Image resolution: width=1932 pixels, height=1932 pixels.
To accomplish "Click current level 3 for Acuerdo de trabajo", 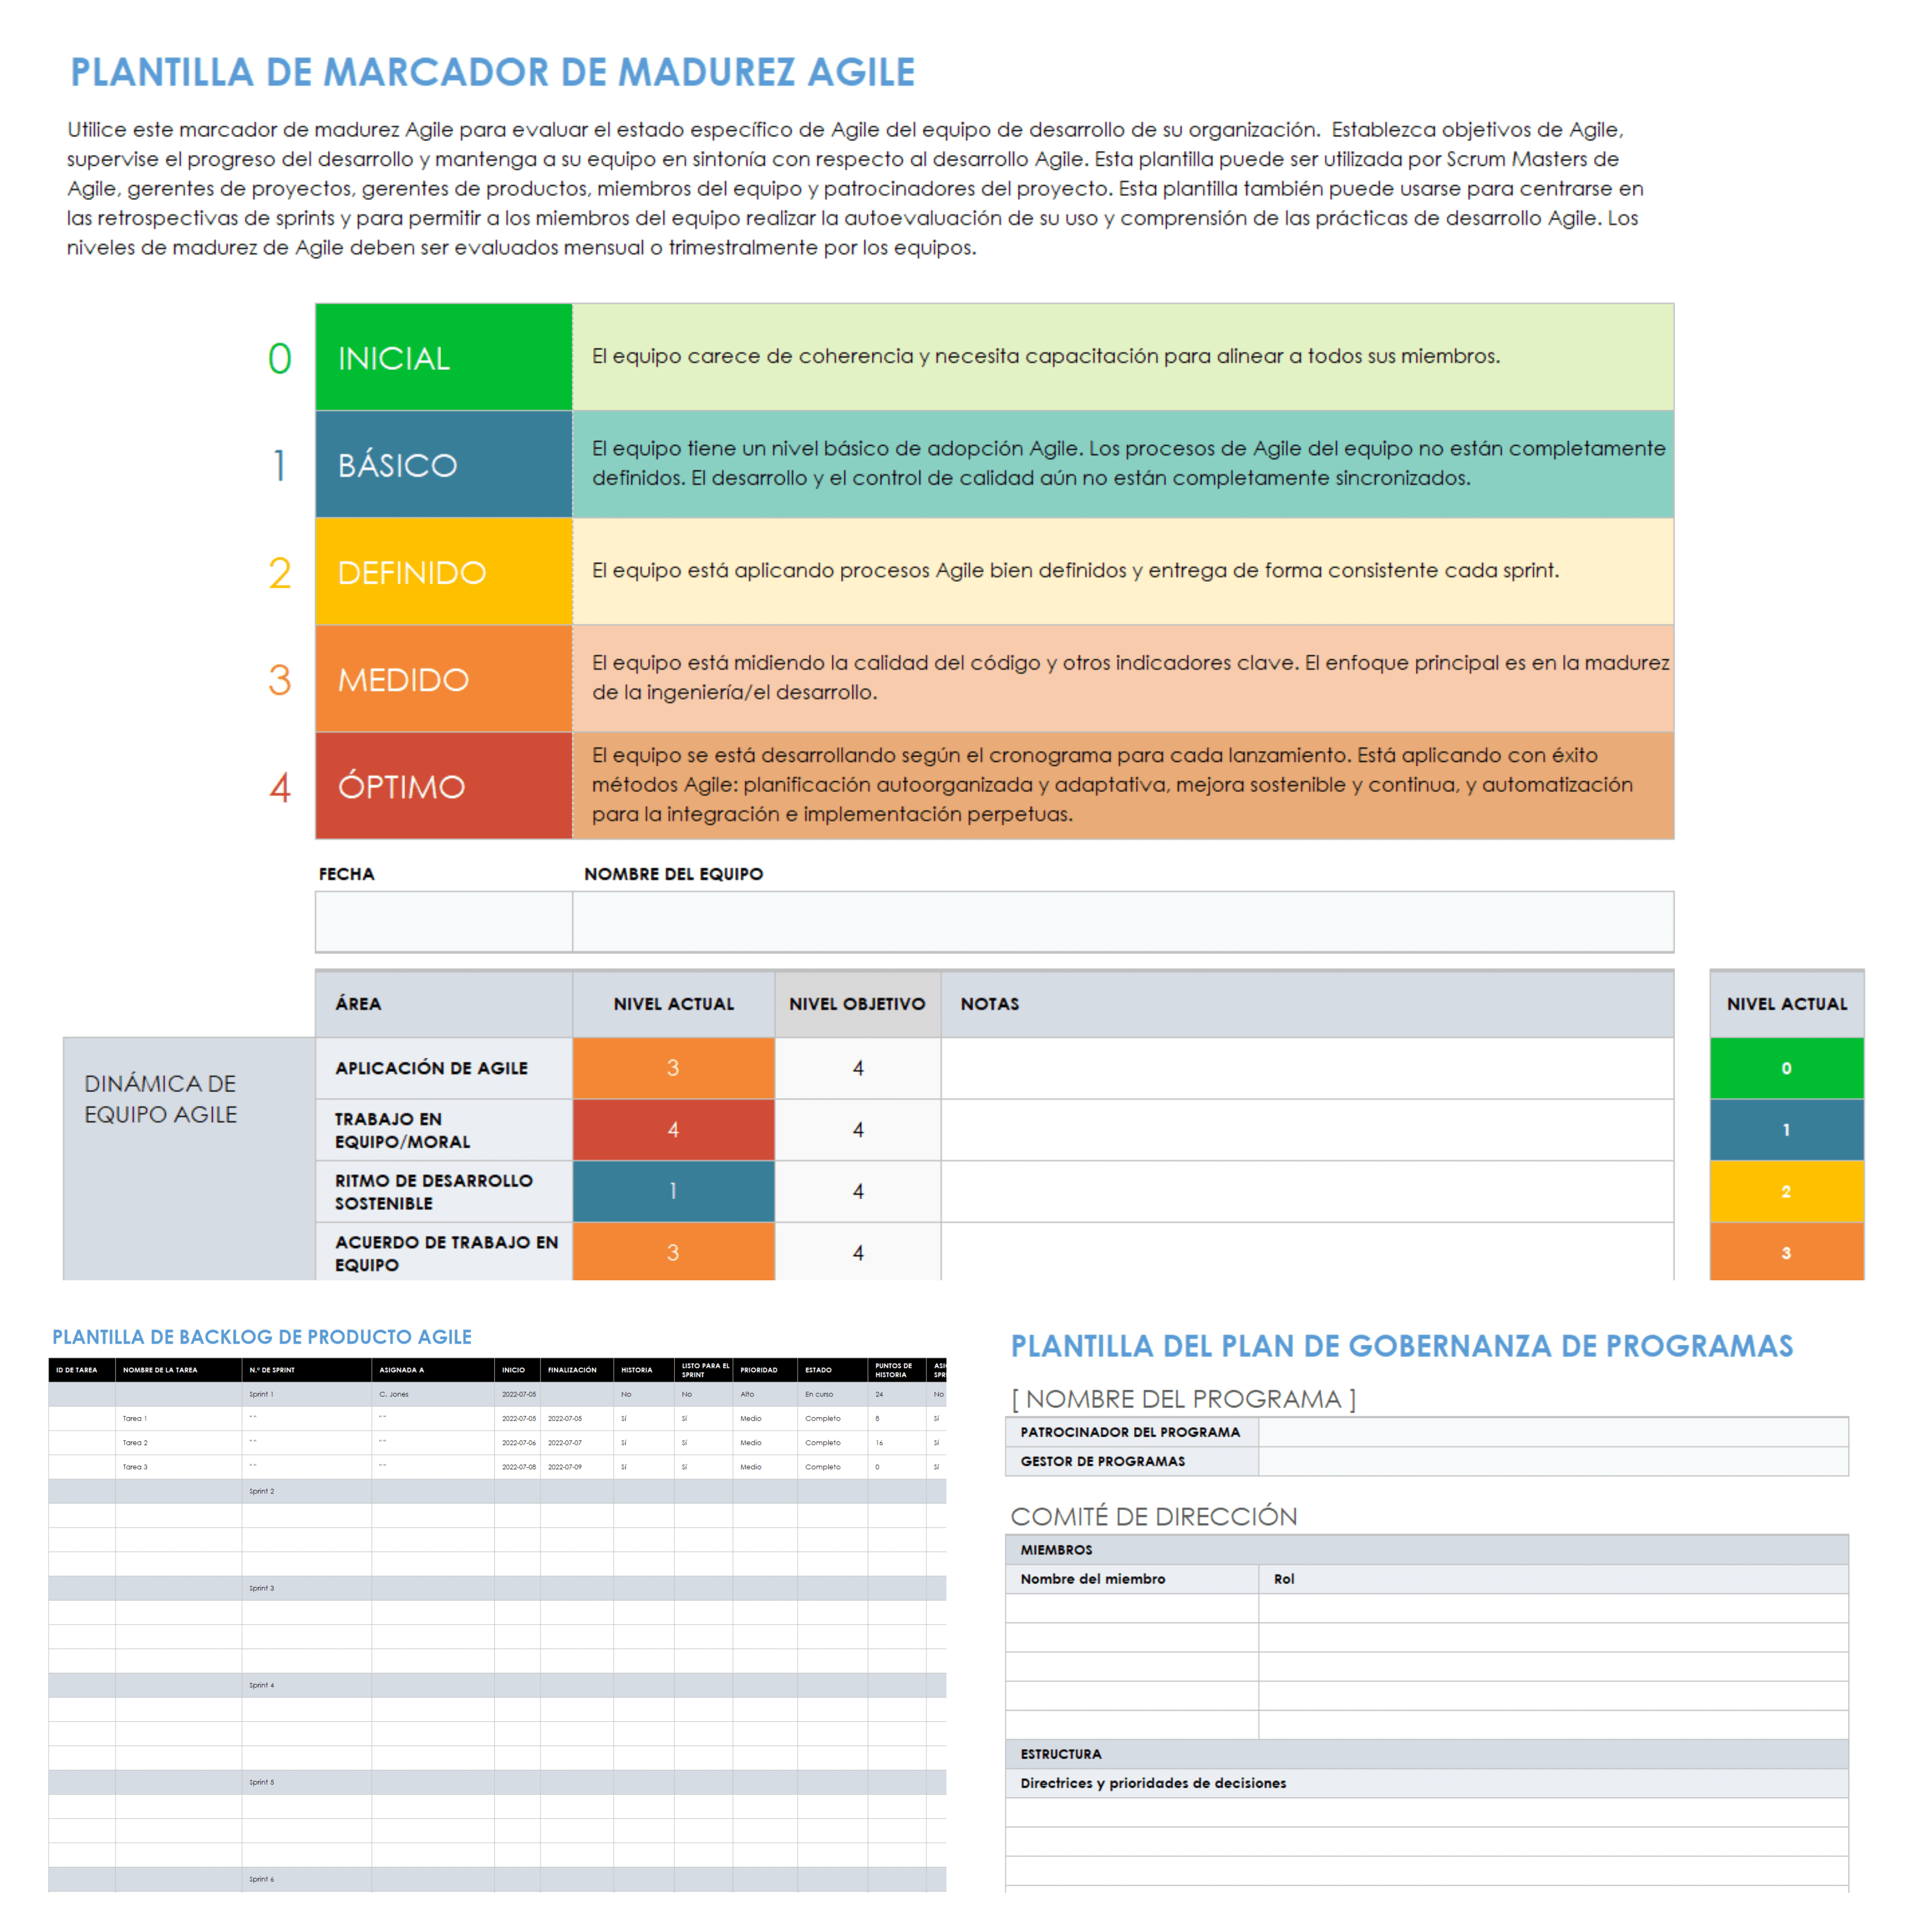I will pyautogui.click(x=673, y=1252).
